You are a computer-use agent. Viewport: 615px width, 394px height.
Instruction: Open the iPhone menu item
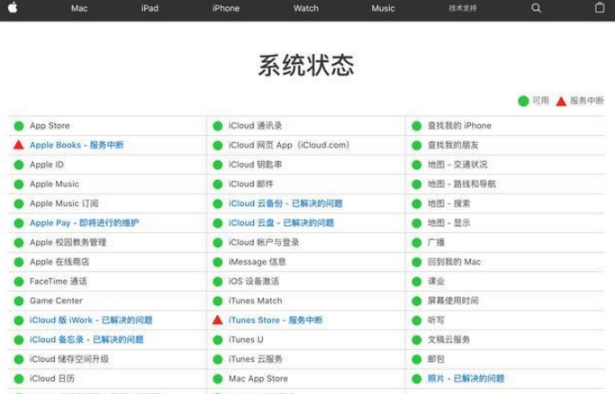click(x=226, y=8)
